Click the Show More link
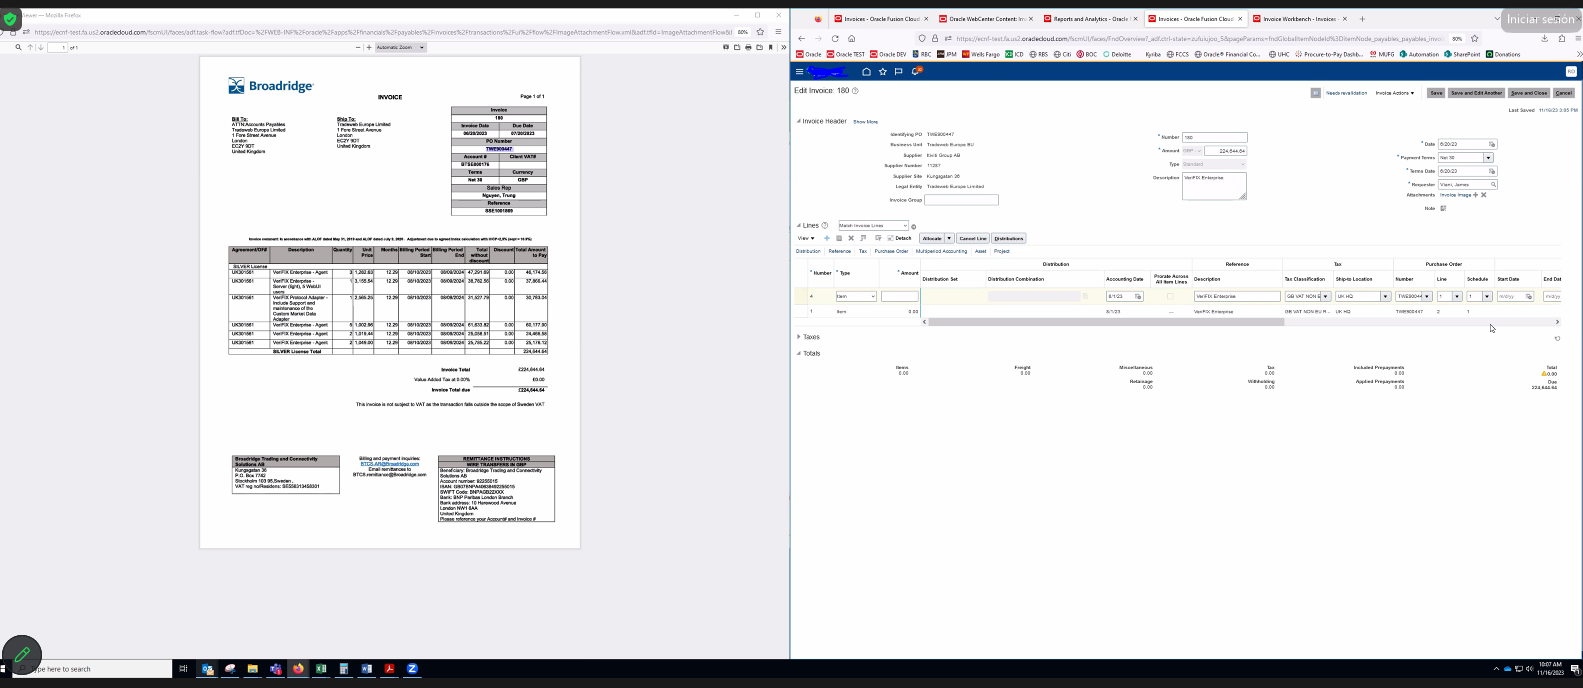1583x688 pixels. [x=865, y=122]
